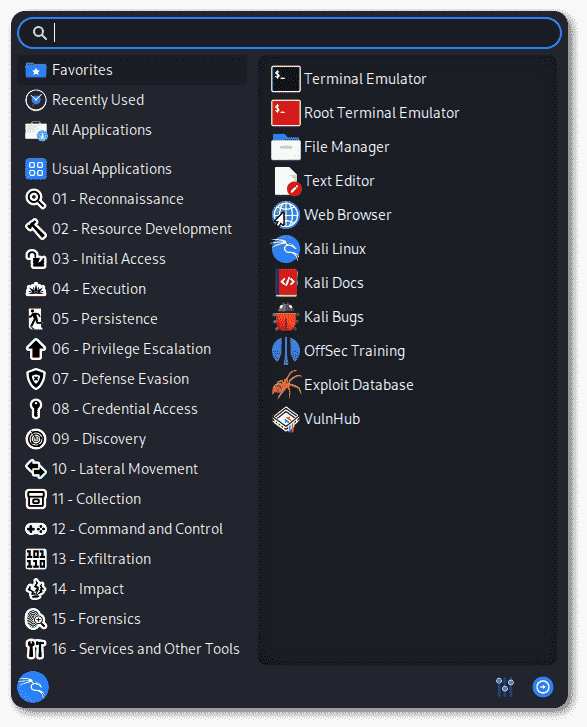Click the Recently Used clock icon

click(36, 100)
